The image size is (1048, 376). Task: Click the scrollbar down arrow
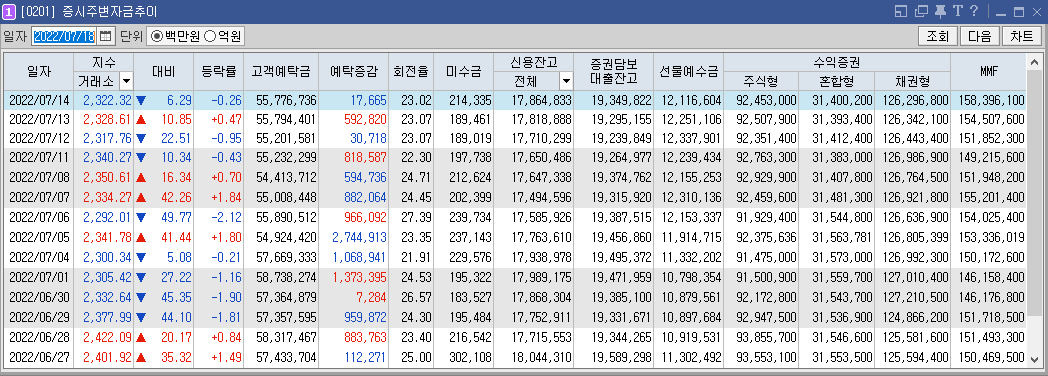(x=1035, y=359)
